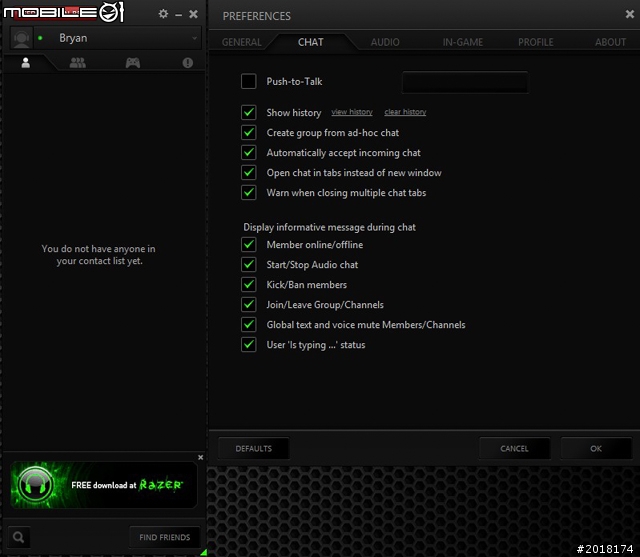The height and width of the screenshot is (557, 640).
Task: Open settings gear in Comms window
Action: tap(163, 14)
